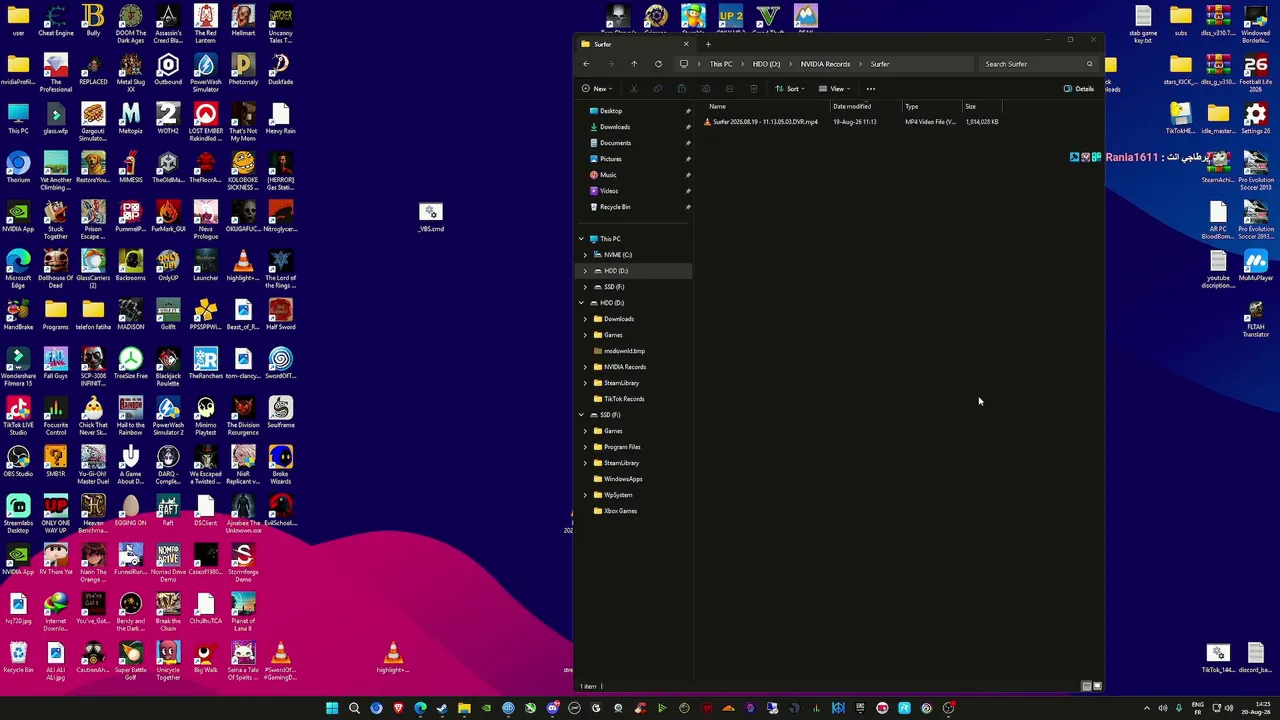Open the View layout dropdown
The image size is (1280, 720).
[x=835, y=89]
